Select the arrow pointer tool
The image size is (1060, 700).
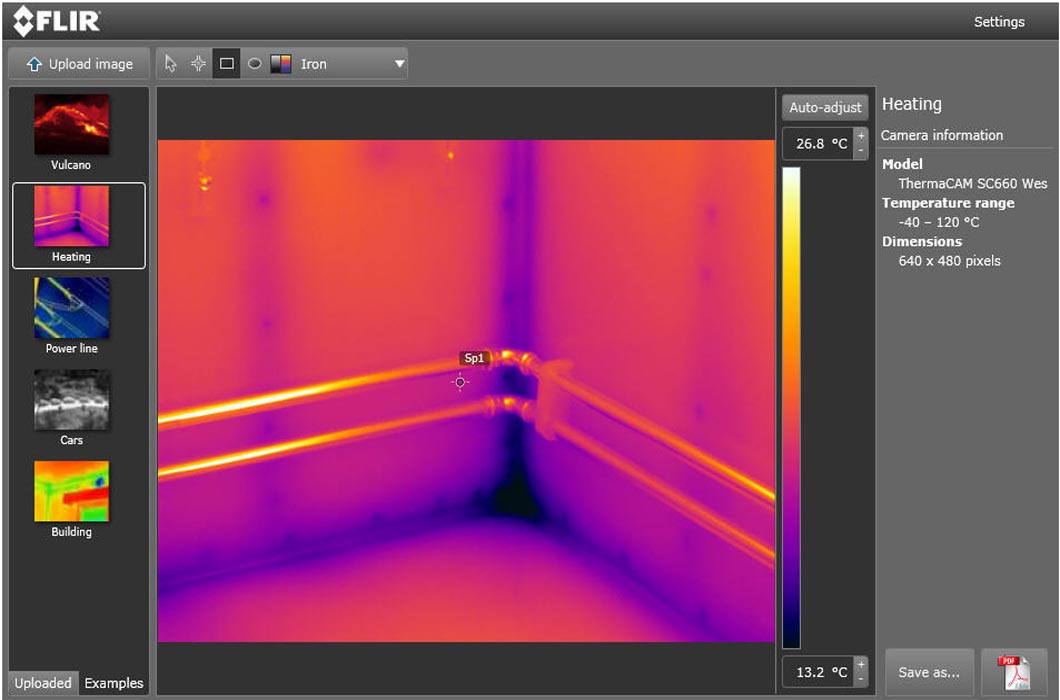(x=171, y=64)
